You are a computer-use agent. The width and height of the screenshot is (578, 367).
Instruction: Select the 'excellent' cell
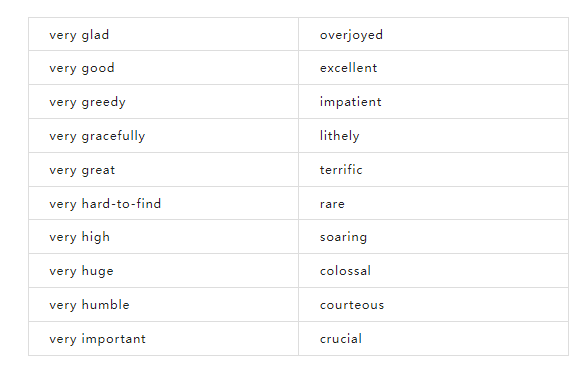click(x=434, y=68)
